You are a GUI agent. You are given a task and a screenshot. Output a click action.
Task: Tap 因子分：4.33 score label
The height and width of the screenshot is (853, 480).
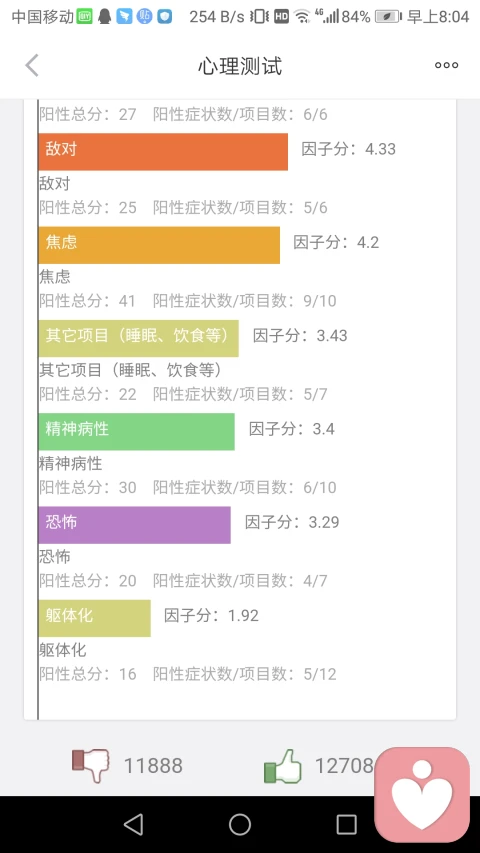coord(349,149)
